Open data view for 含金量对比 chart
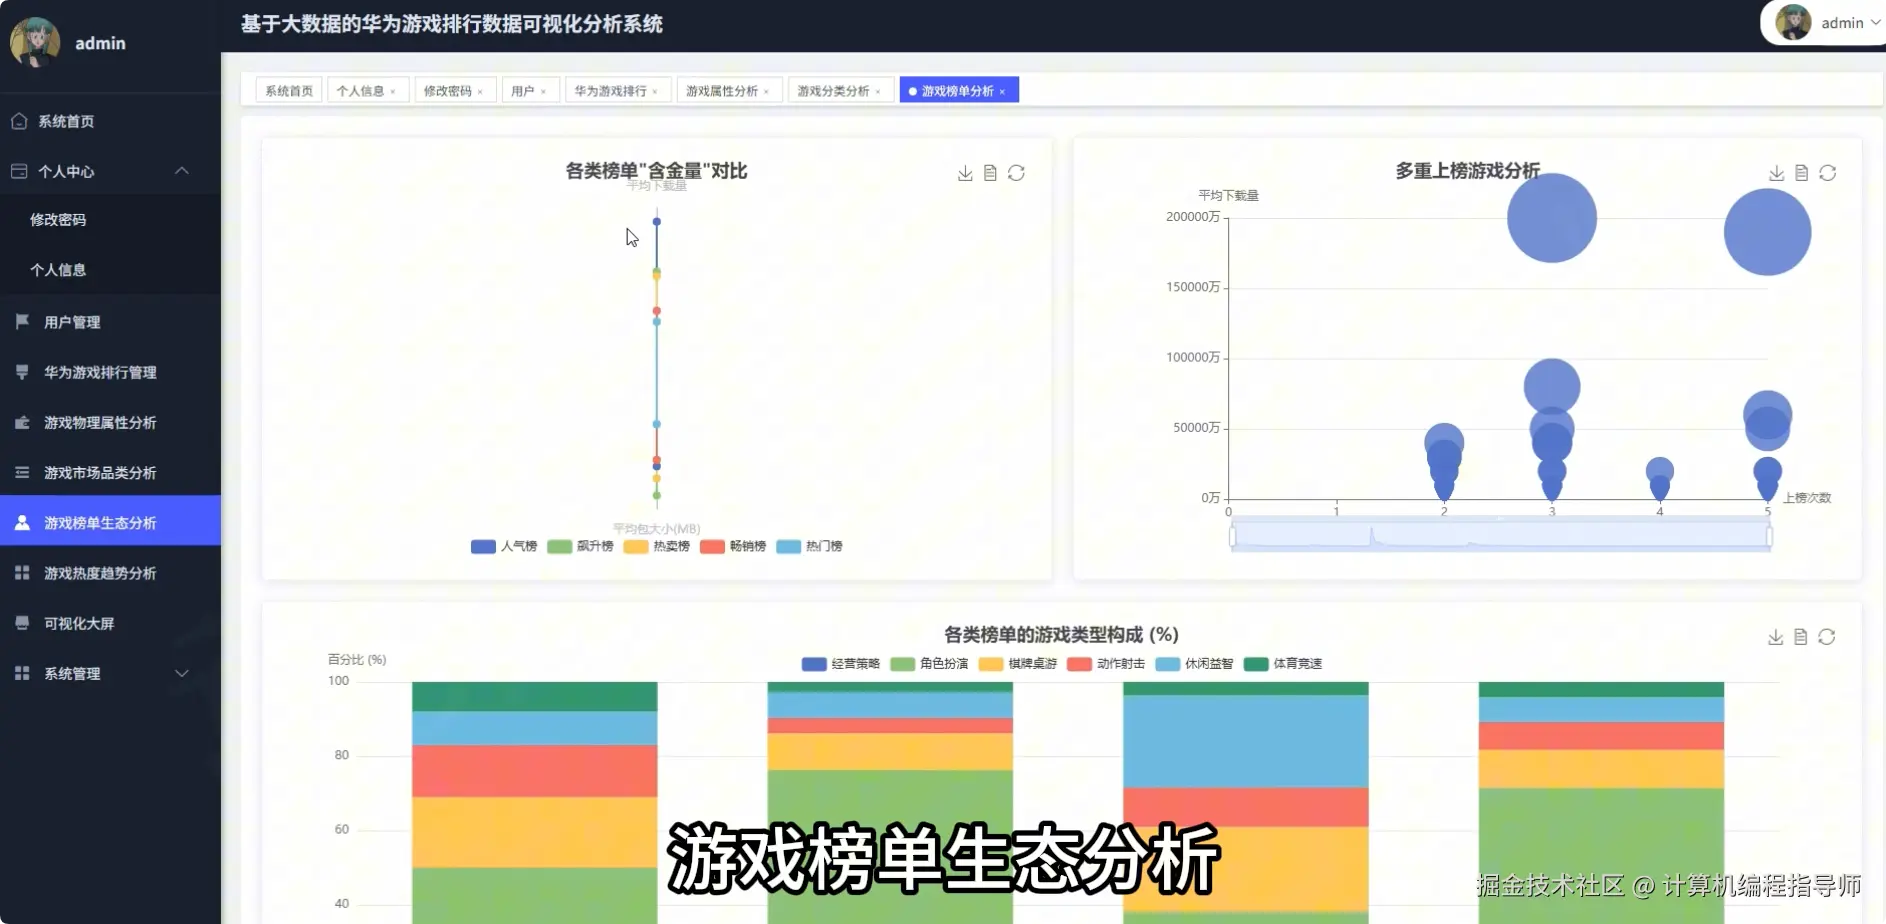The image size is (1886, 924). click(990, 173)
